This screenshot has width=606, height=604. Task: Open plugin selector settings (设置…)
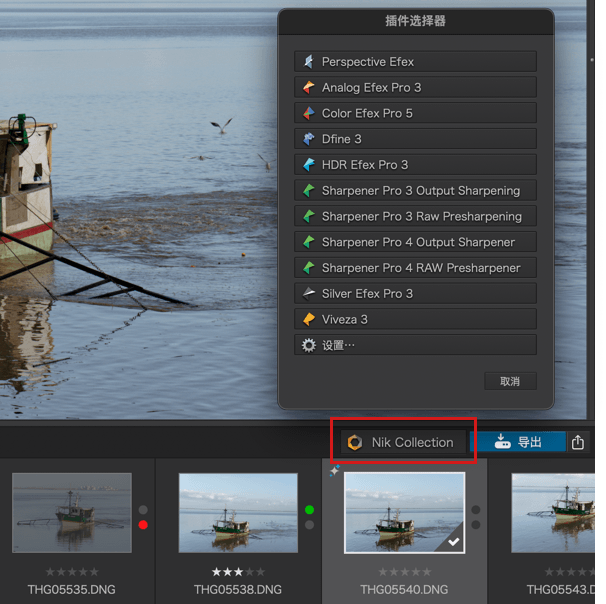point(415,345)
